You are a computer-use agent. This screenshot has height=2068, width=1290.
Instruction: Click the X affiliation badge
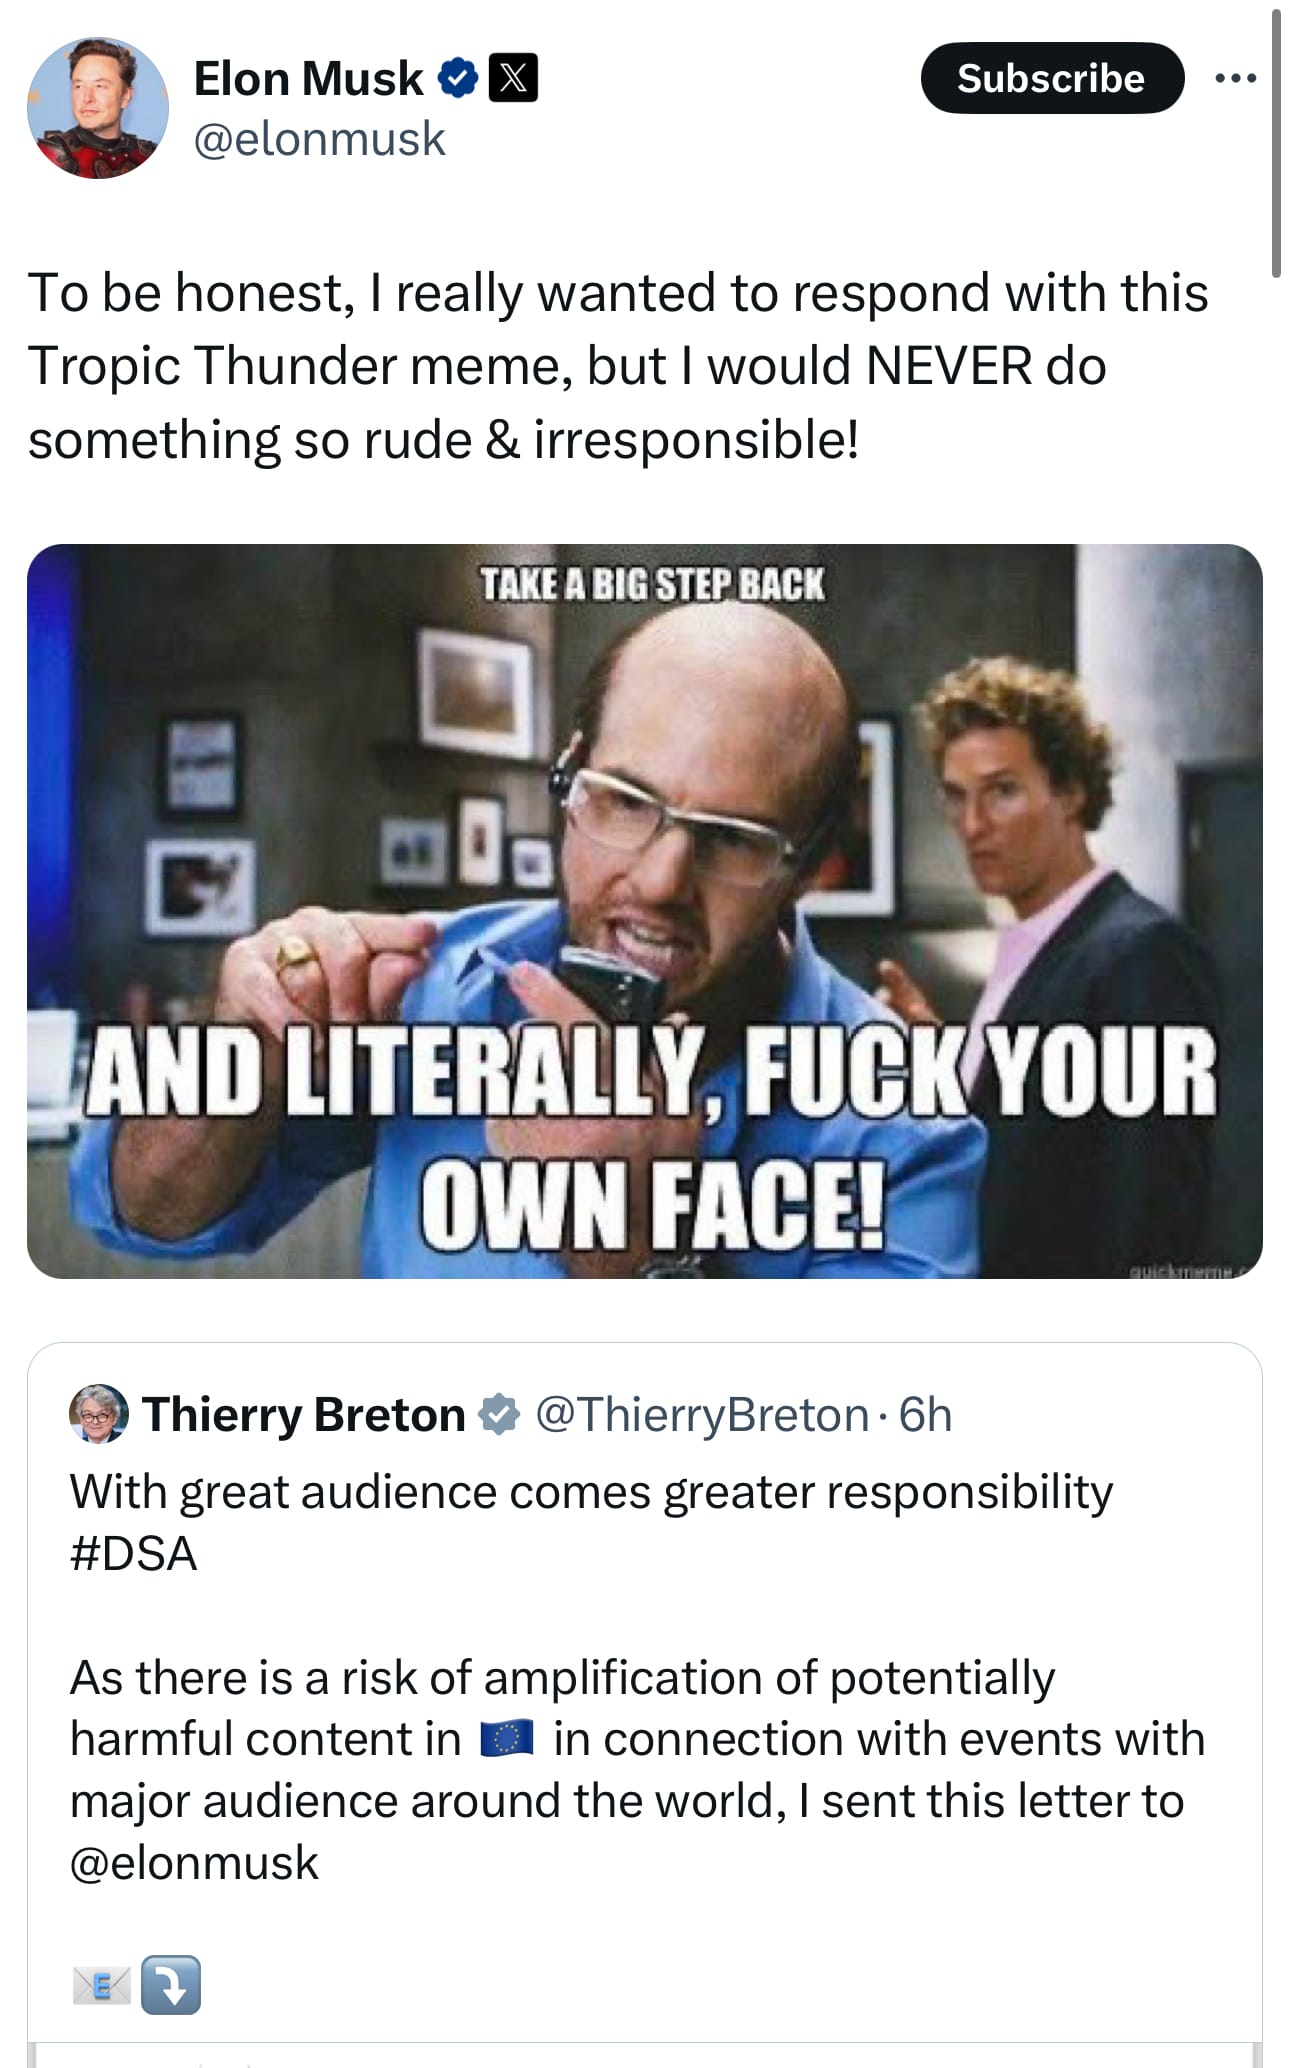513,78
